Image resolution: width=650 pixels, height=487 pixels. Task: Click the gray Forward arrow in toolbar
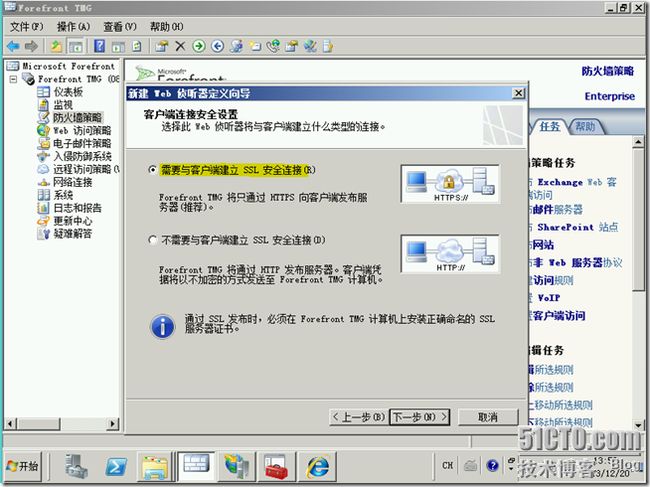click(x=32, y=46)
